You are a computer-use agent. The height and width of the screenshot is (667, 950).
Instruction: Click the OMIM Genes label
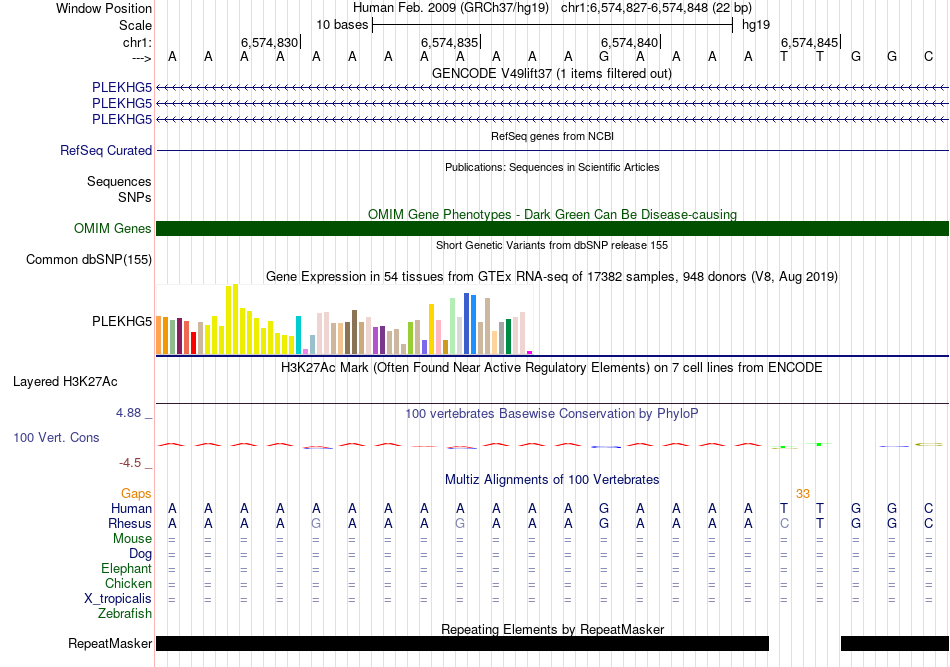[x=113, y=228]
